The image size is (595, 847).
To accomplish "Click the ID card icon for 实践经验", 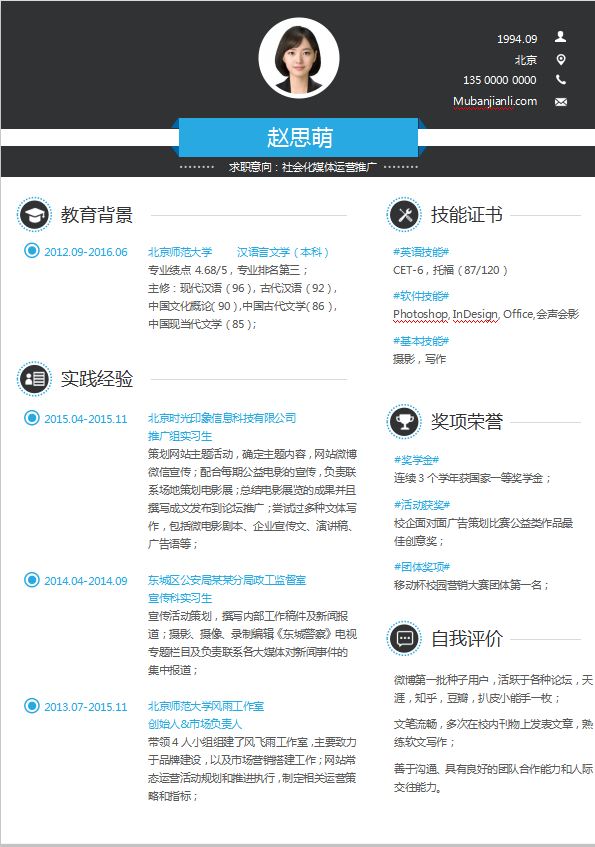I will point(35,379).
